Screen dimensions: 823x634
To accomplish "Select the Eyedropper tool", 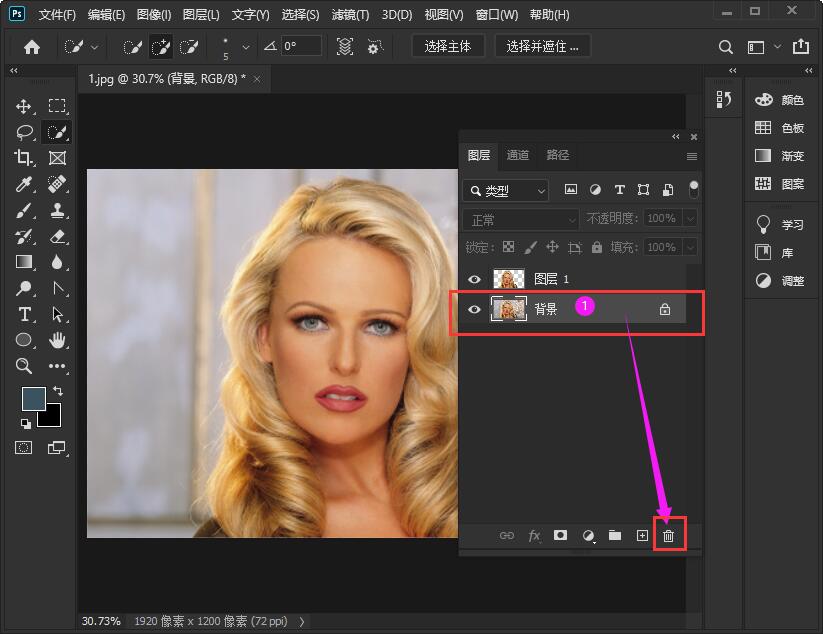I will [24, 184].
